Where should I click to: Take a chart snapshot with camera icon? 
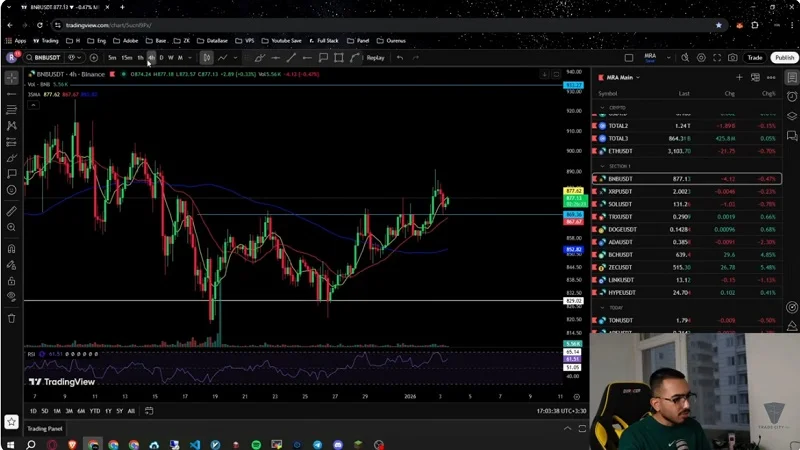(x=733, y=57)
